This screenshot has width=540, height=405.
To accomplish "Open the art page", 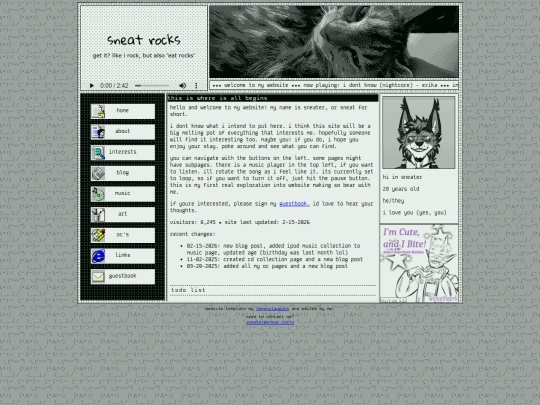I will click(123, 215).
